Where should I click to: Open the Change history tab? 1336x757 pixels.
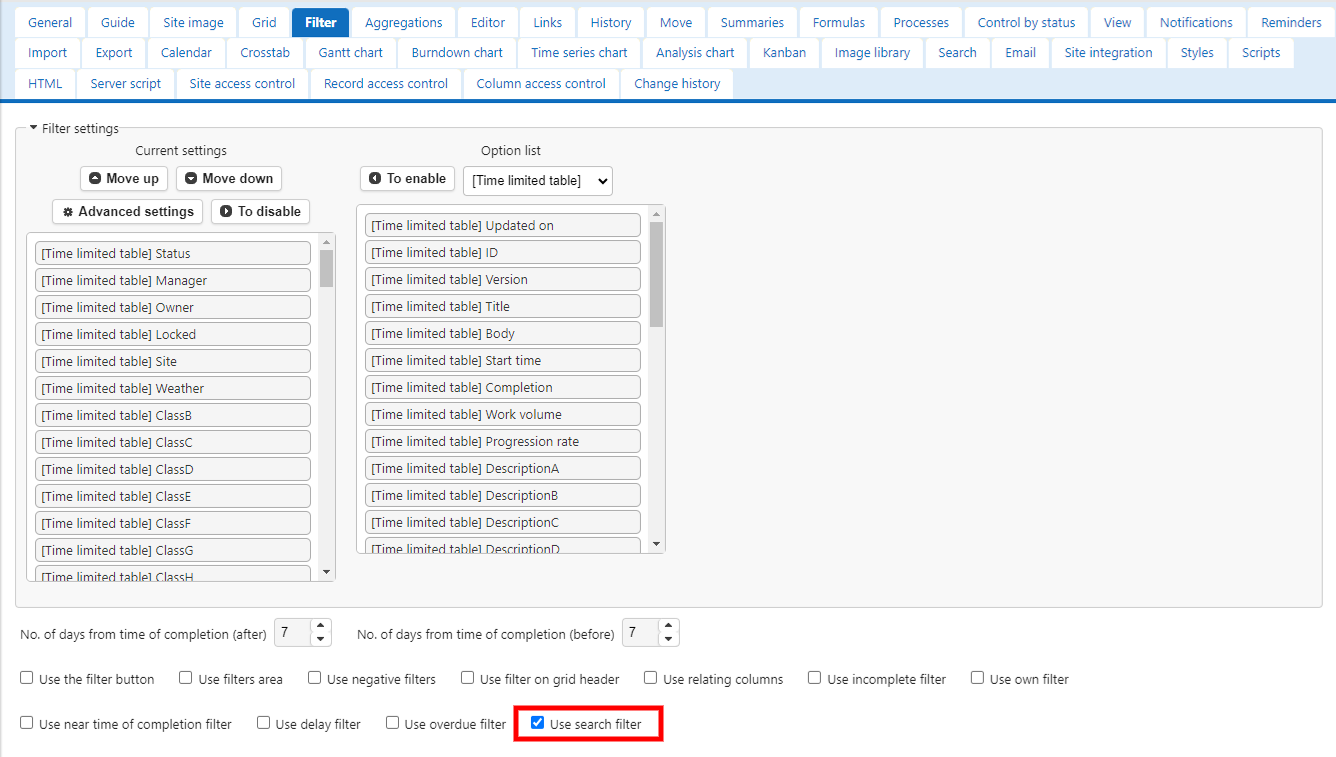pos(677,83)
